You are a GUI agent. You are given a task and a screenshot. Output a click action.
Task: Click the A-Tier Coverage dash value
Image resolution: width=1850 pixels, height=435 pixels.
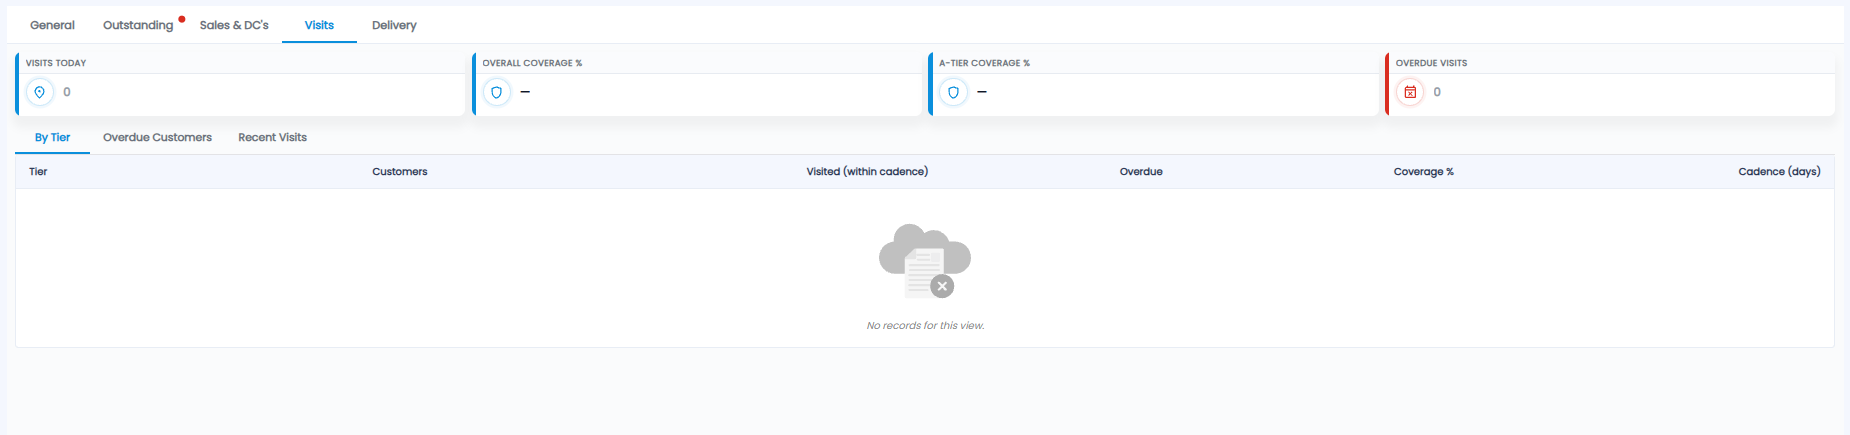[x=982, y=92]
